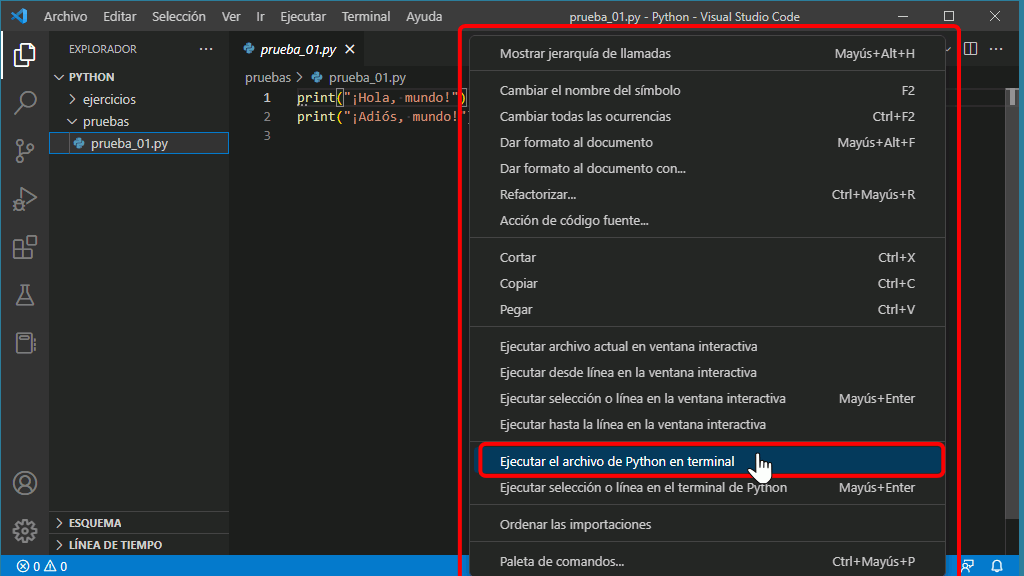The image size is (1024, 576).
Task: Open notifications bell in status bar
Action: (997, 566)
